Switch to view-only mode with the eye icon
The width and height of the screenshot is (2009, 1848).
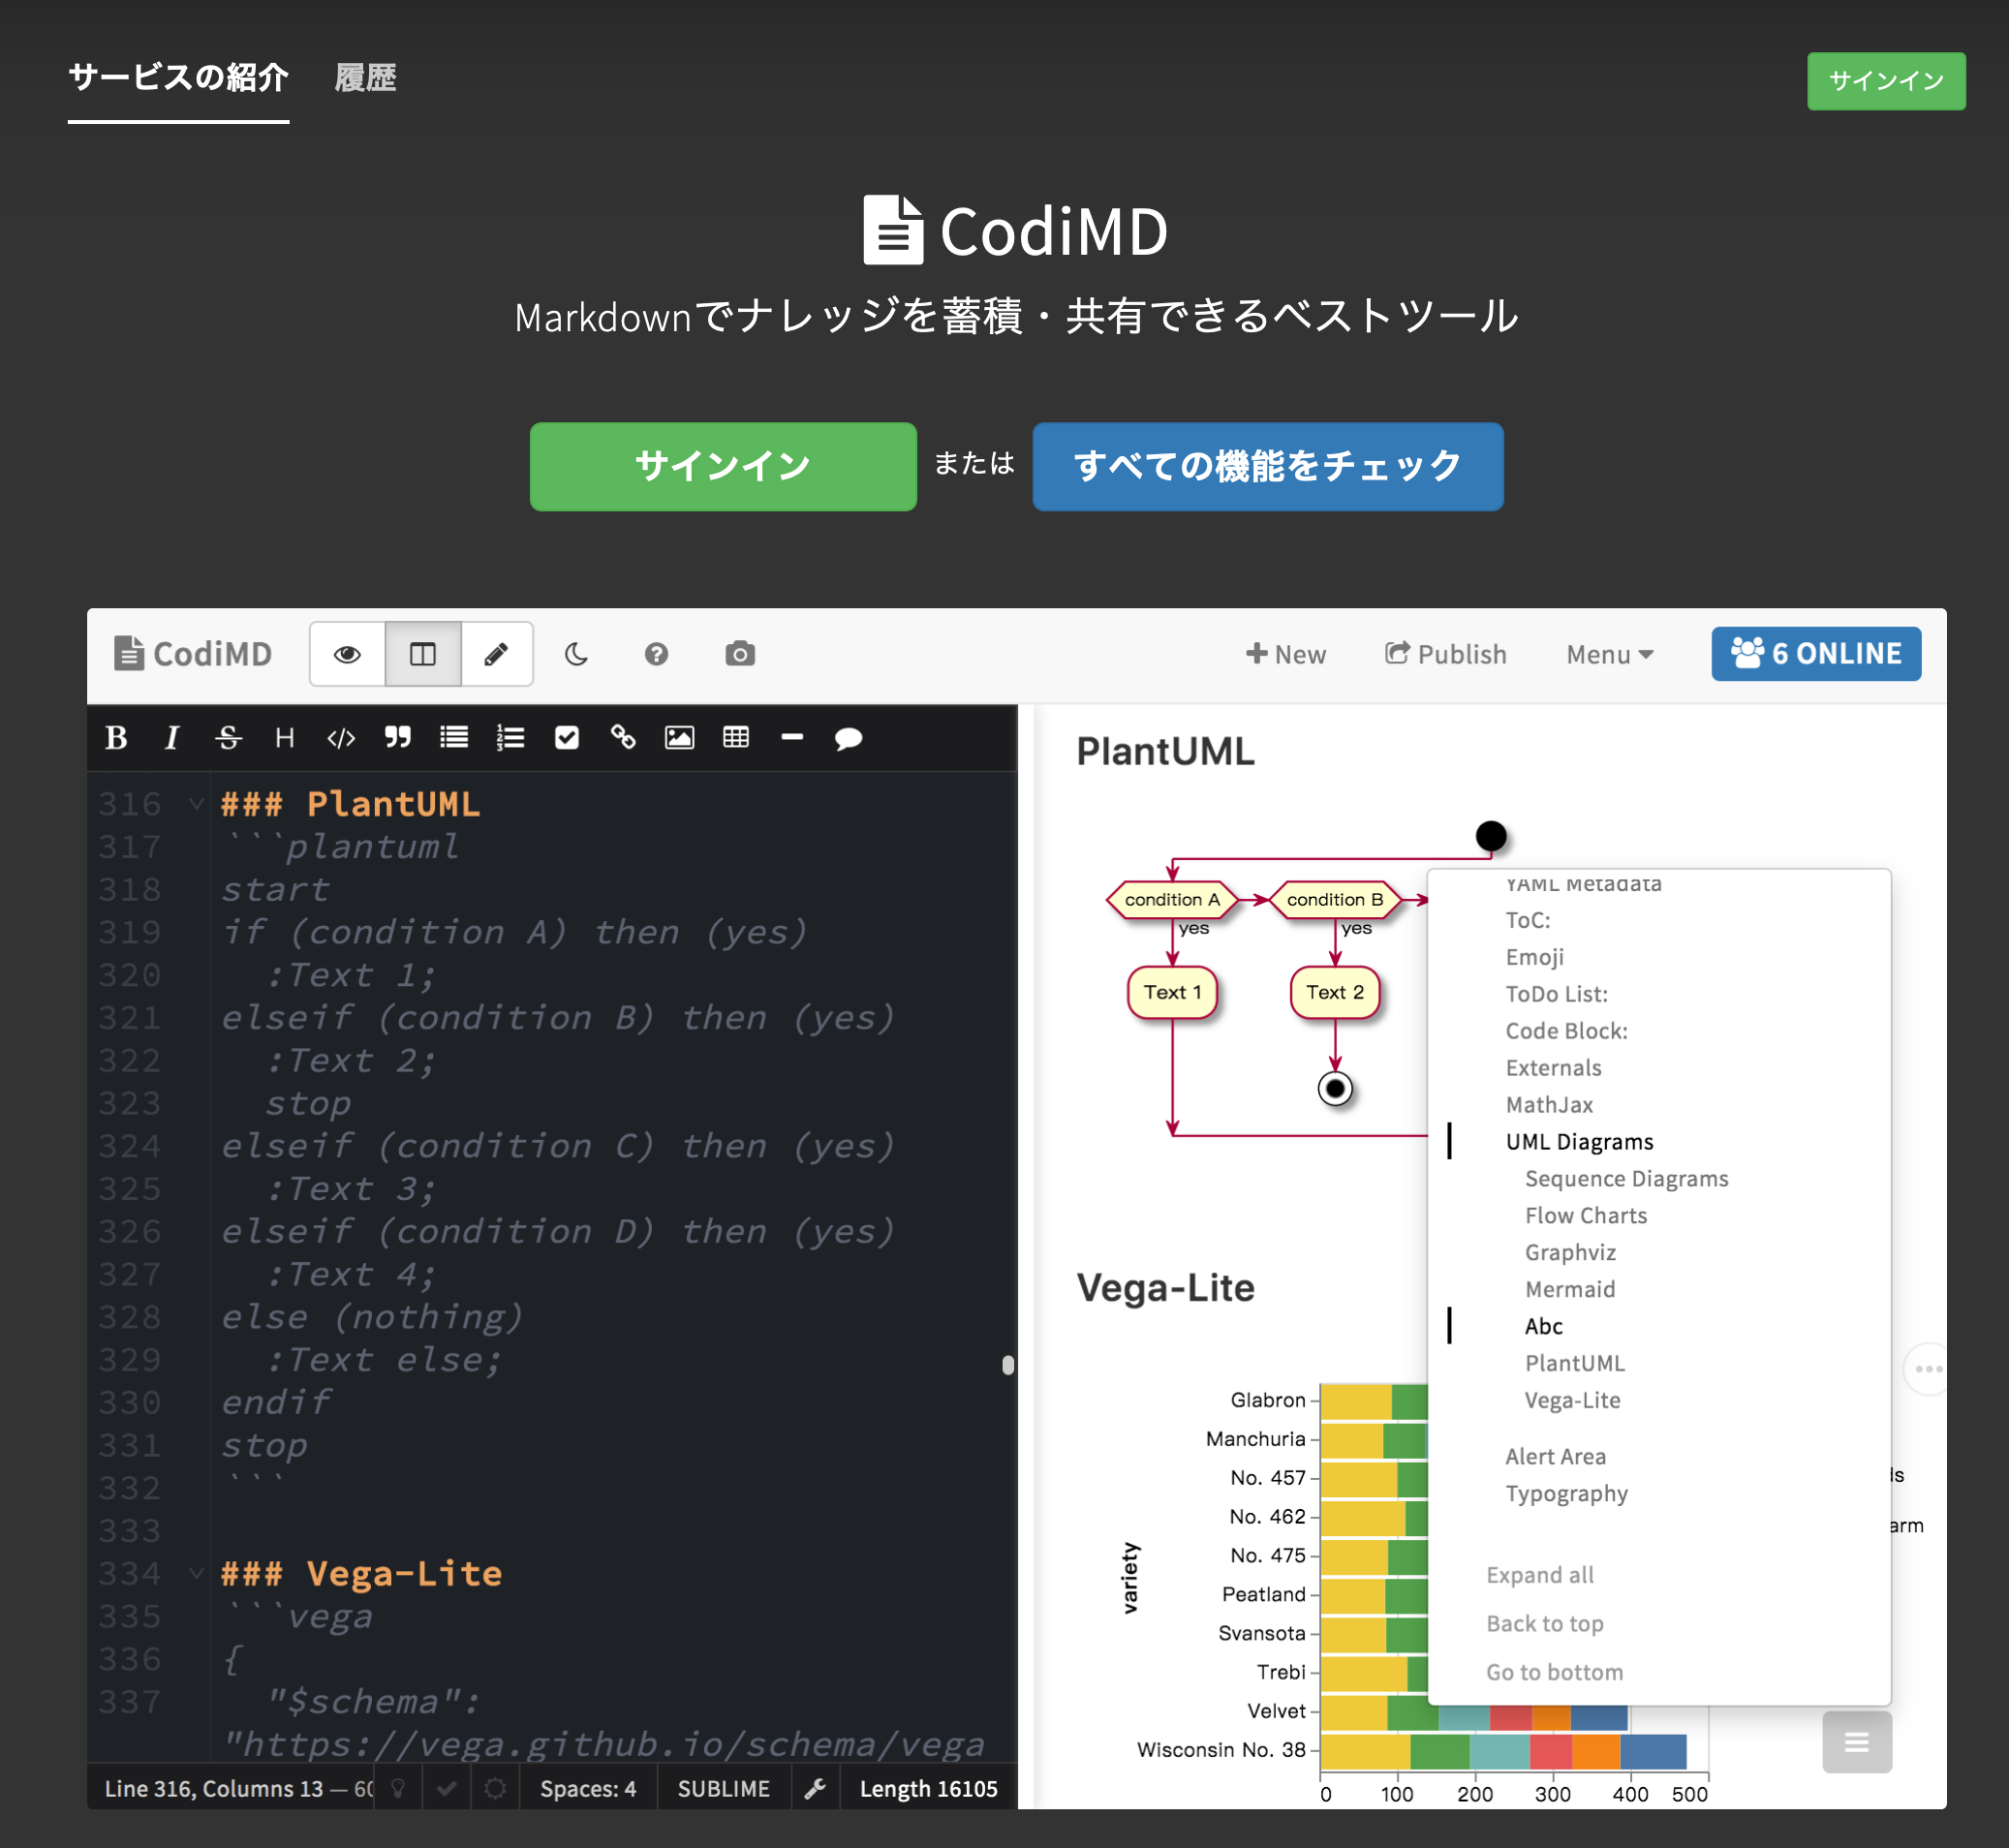tap(346, 653)
